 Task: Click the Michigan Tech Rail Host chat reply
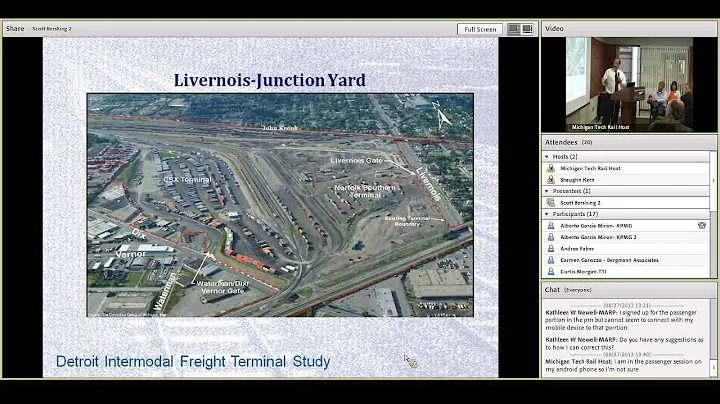coord(624,365)
